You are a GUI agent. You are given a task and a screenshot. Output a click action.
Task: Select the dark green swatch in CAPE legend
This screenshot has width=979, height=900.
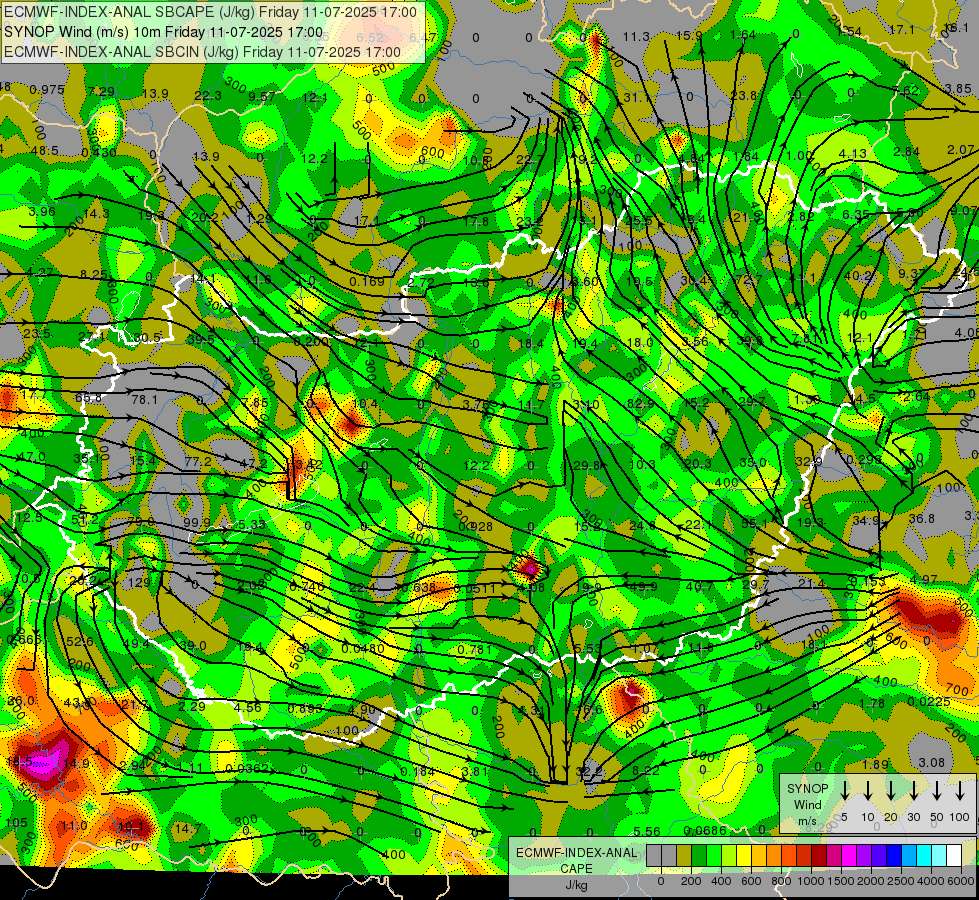point(699,856)
